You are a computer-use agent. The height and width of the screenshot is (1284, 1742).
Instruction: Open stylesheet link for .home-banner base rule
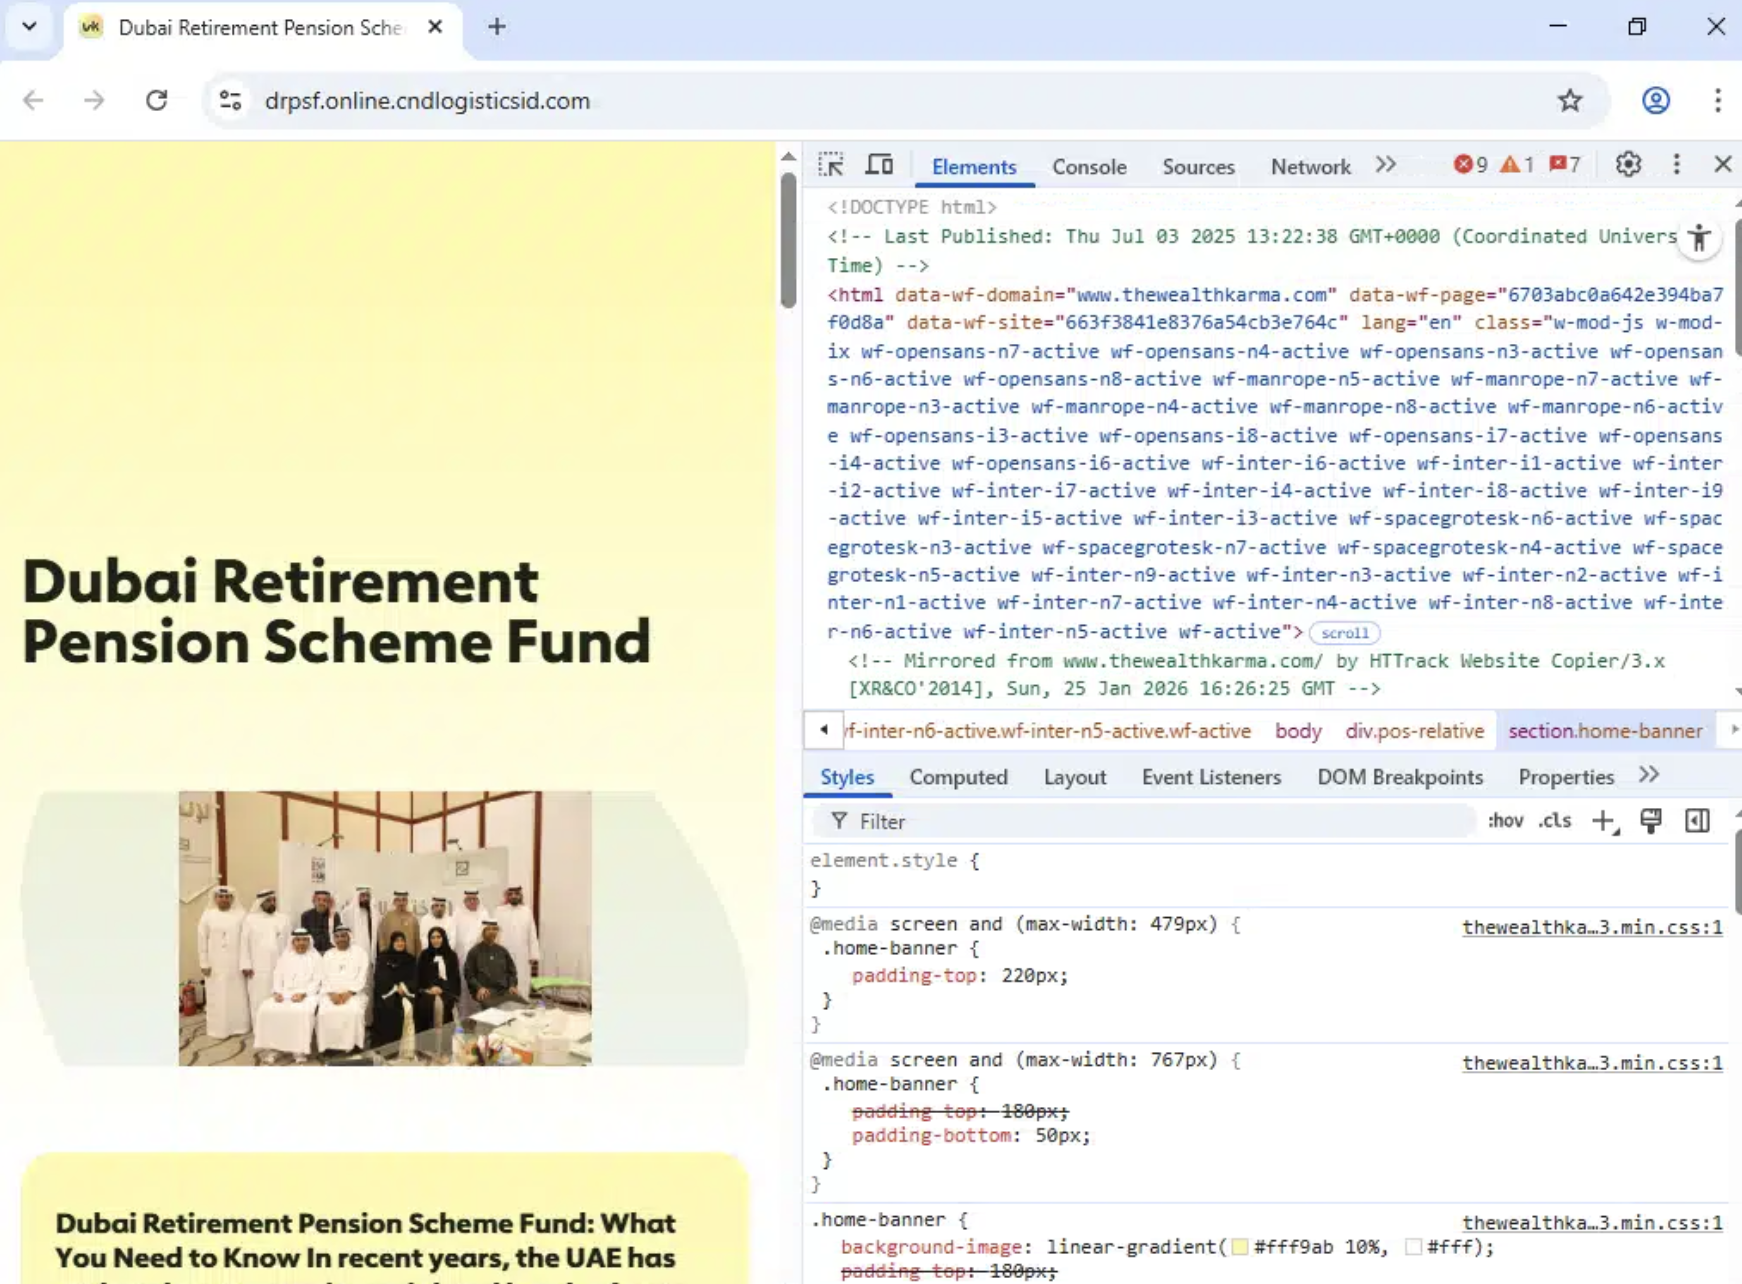click(1592, 1223)
